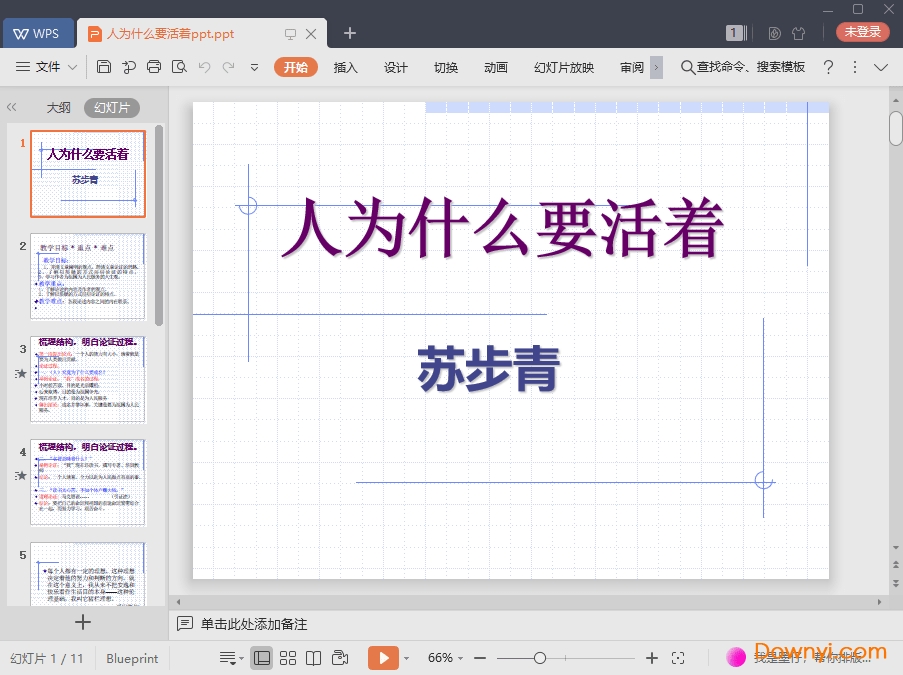This screenshot has width=903, height=675.
Task: Click the 未登录 login button
Action: 861,31
